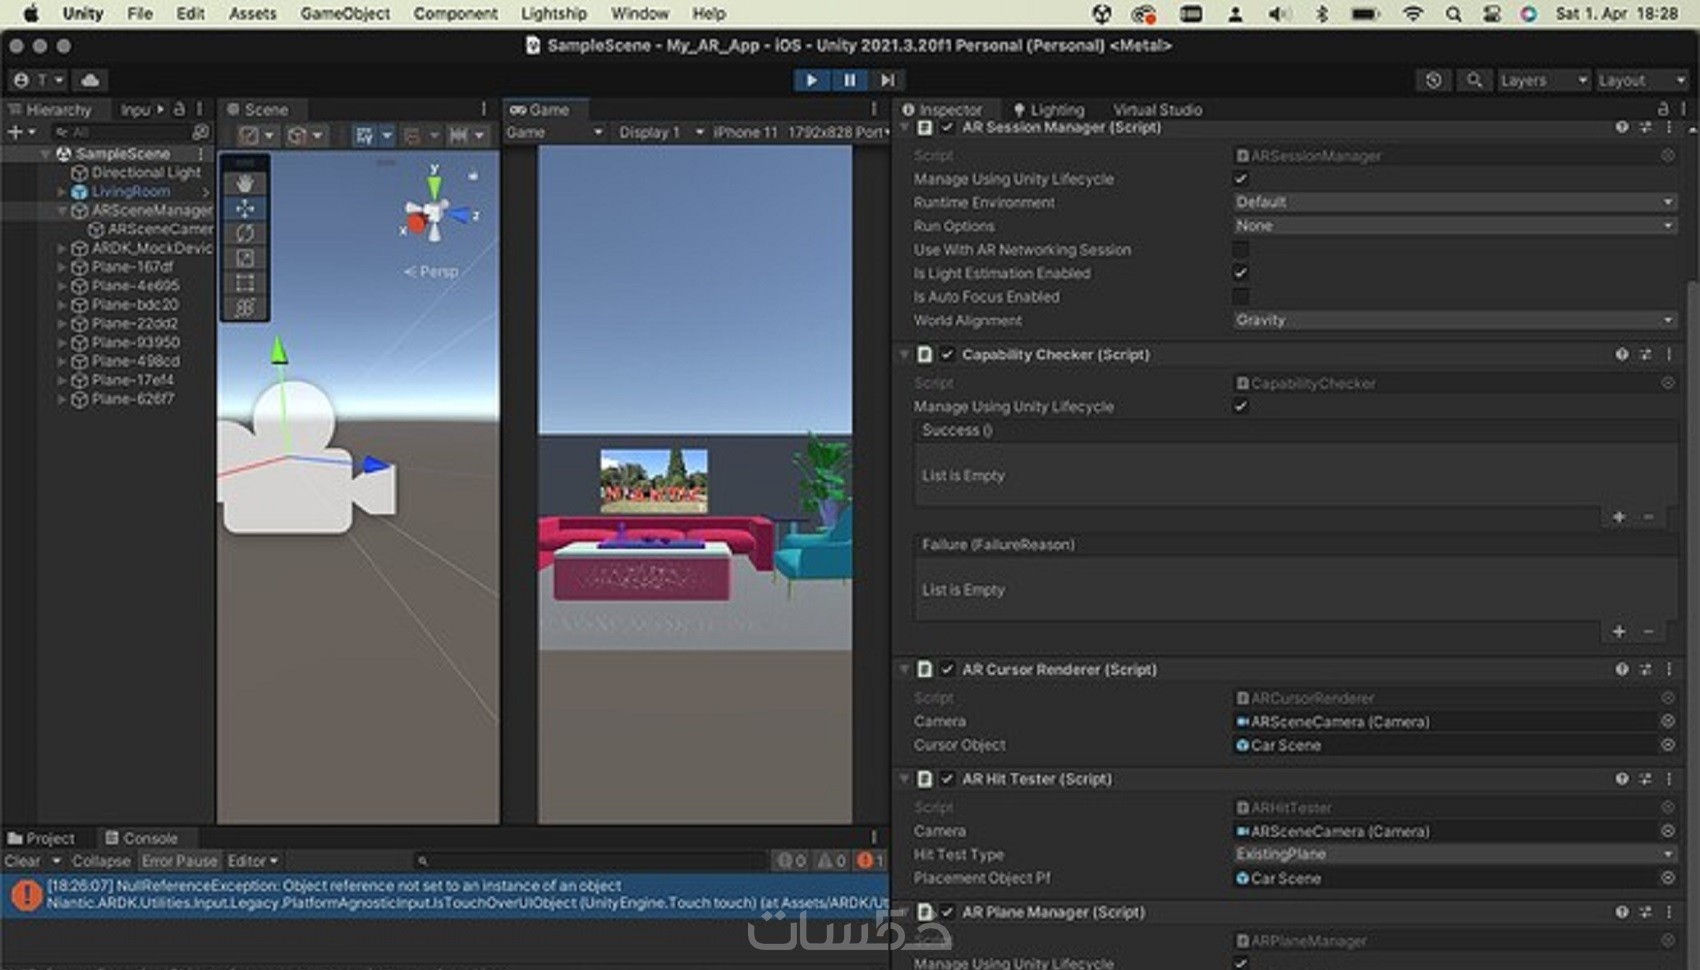
Task: Select the Scale tool in Scene
Action: click(245, 258)
